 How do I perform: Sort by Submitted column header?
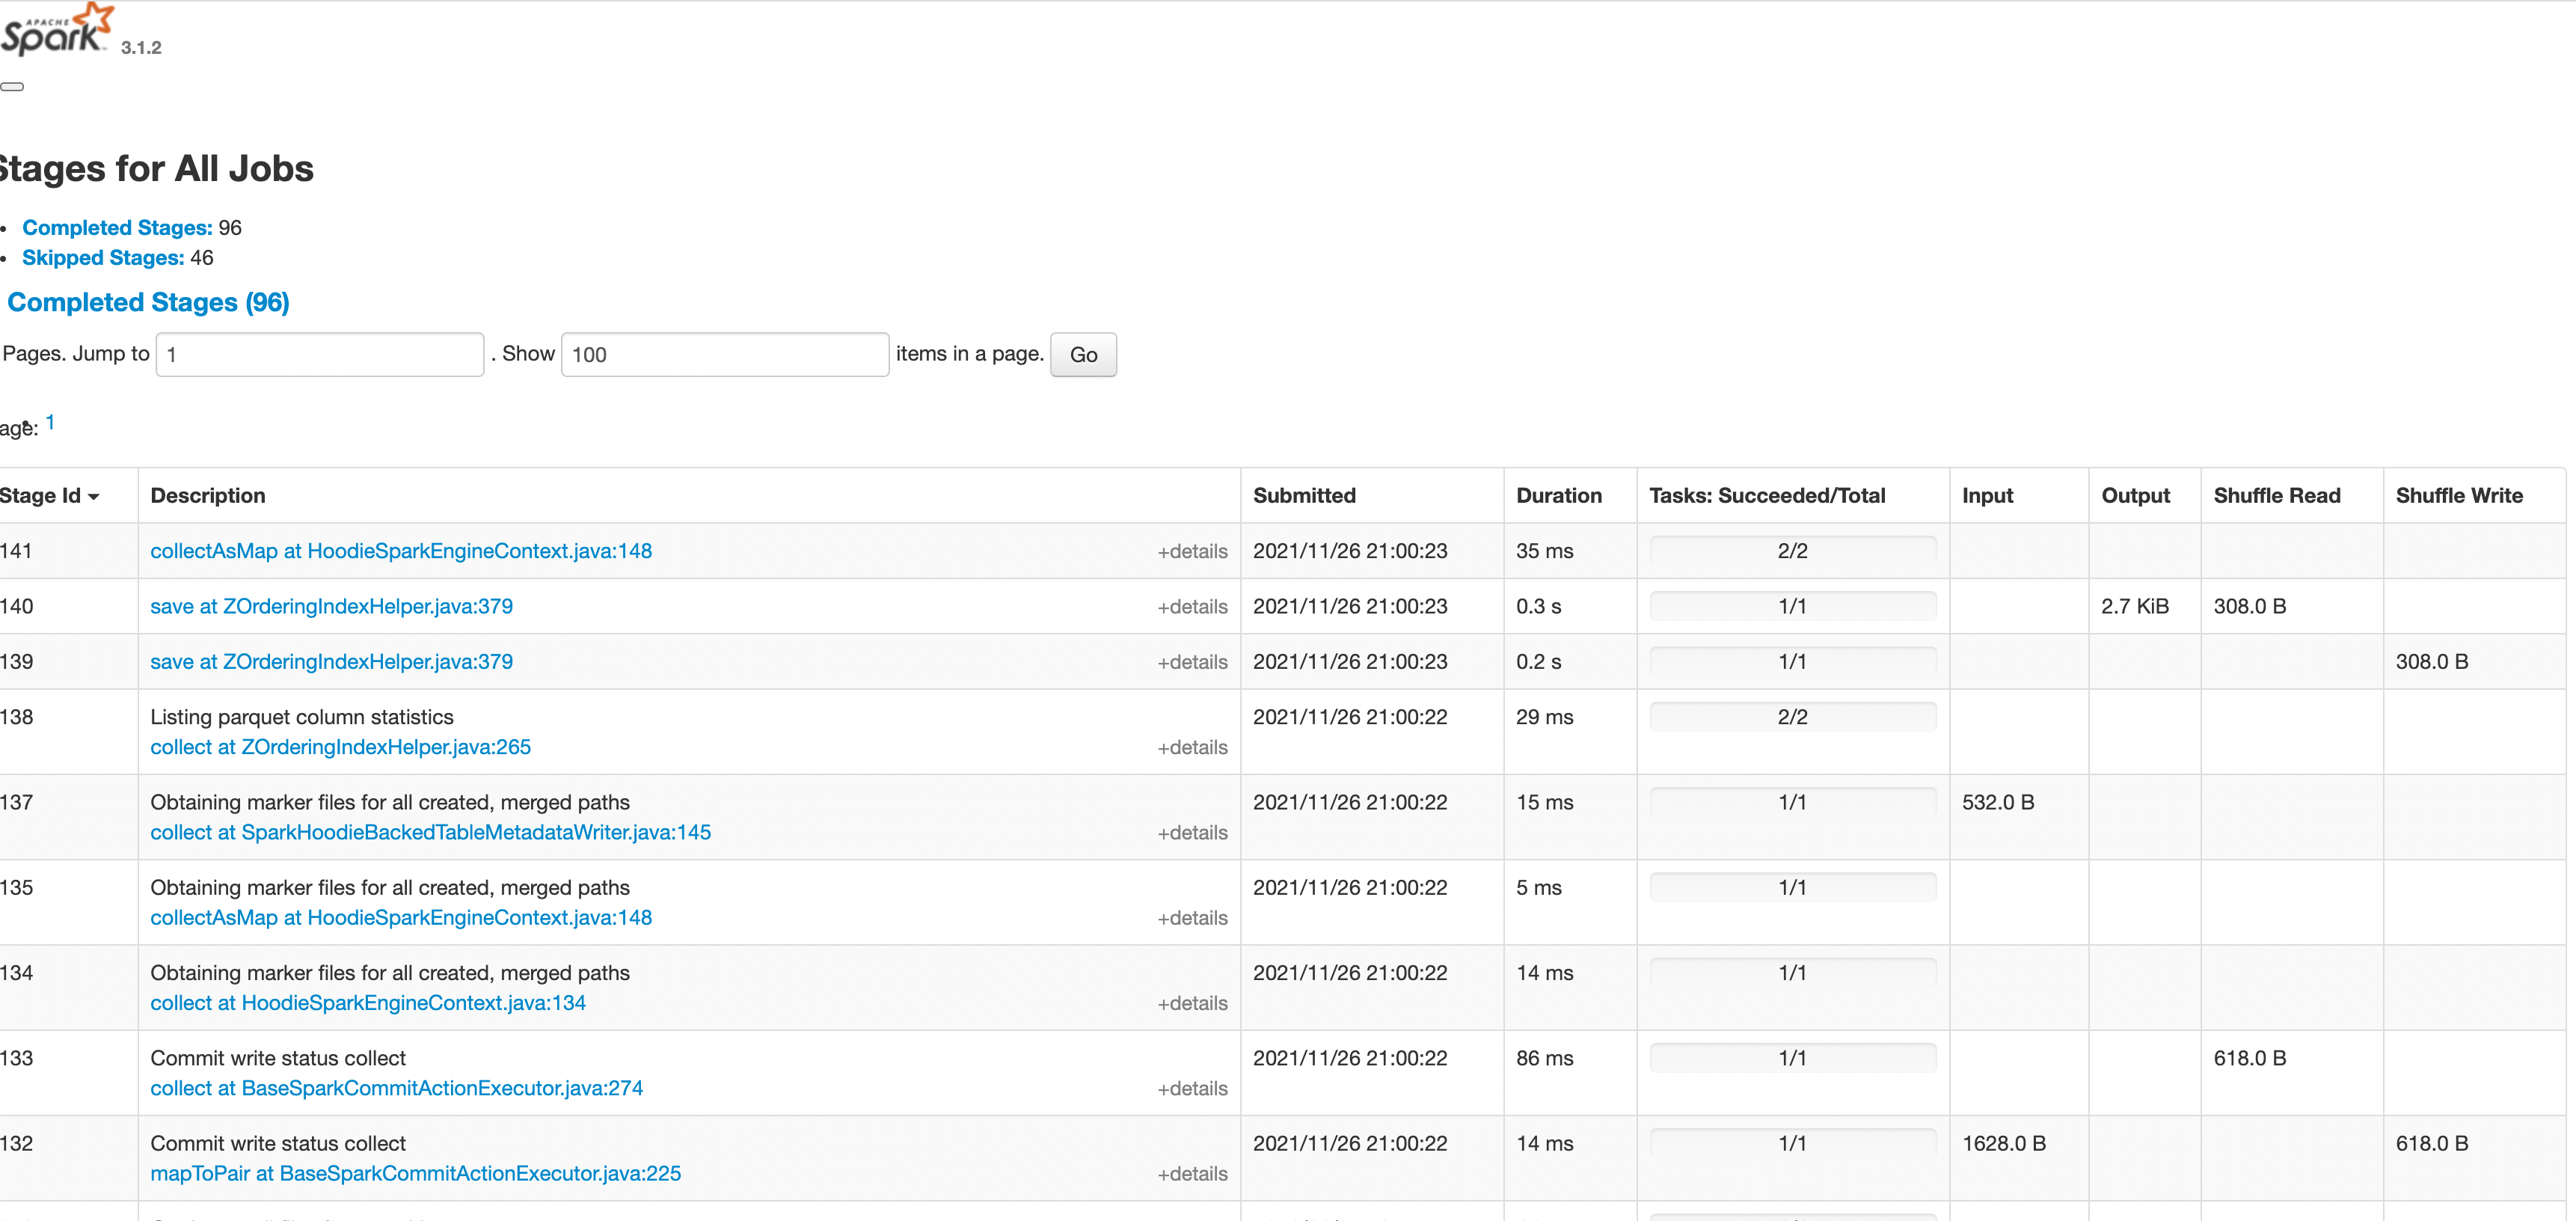point(1304,496)
